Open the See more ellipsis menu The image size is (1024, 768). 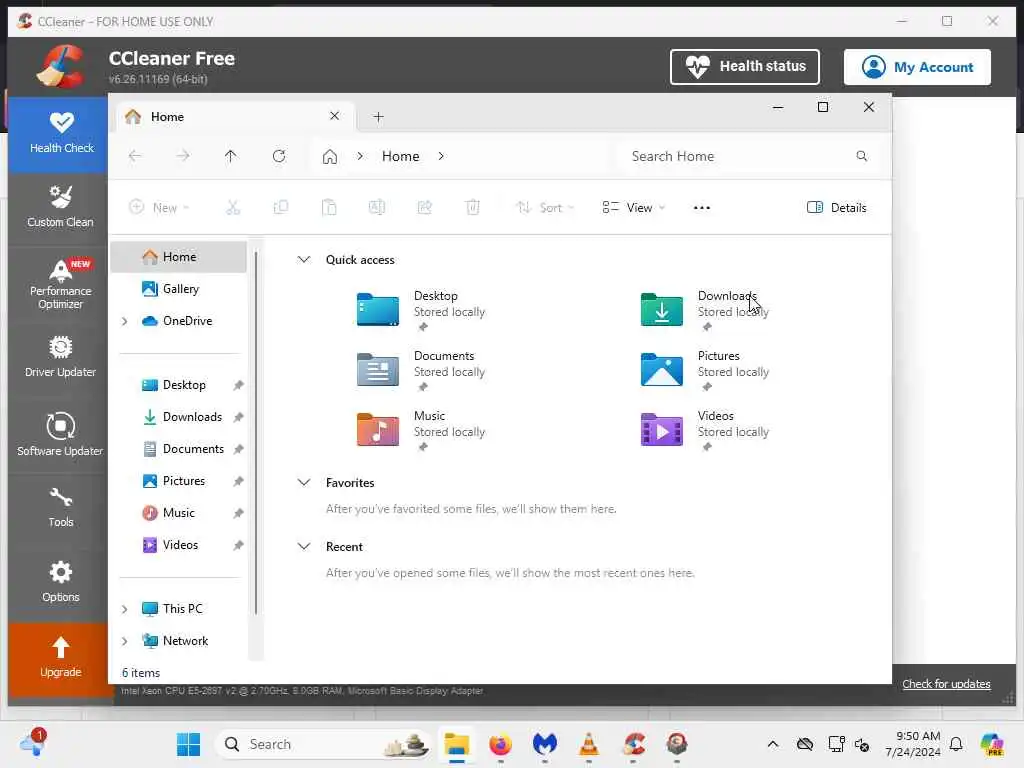click(702, 208)
